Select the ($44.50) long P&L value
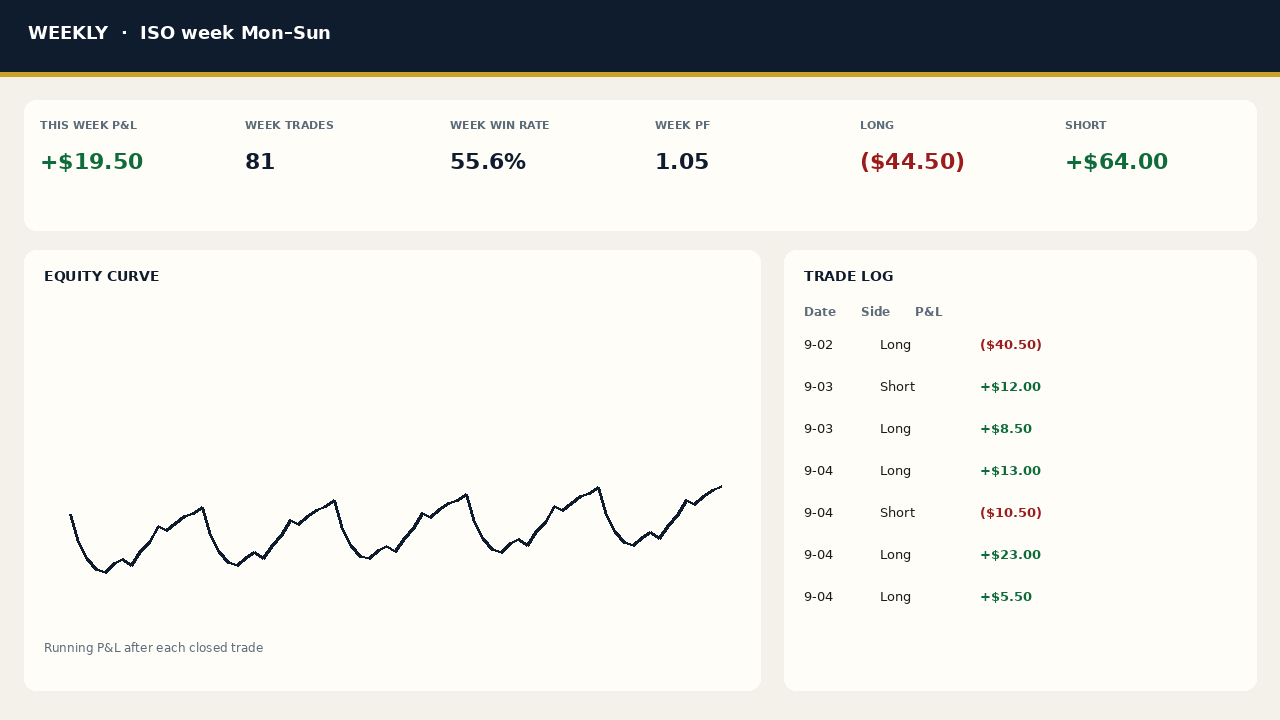1280x720 pixels. [912, 162]
